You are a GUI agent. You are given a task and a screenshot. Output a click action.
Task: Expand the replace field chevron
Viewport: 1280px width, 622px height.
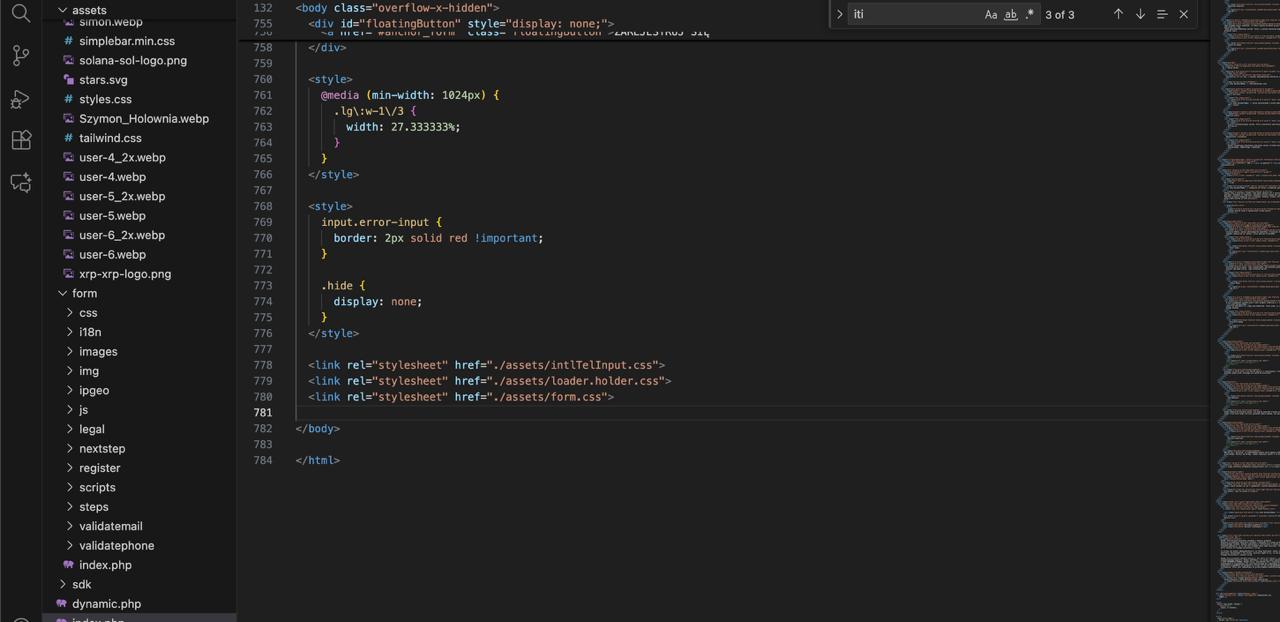click(x=839, y=14)
